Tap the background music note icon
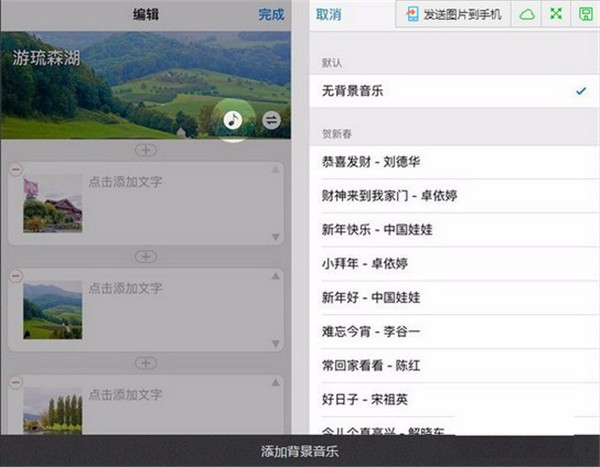 [232, 120]
